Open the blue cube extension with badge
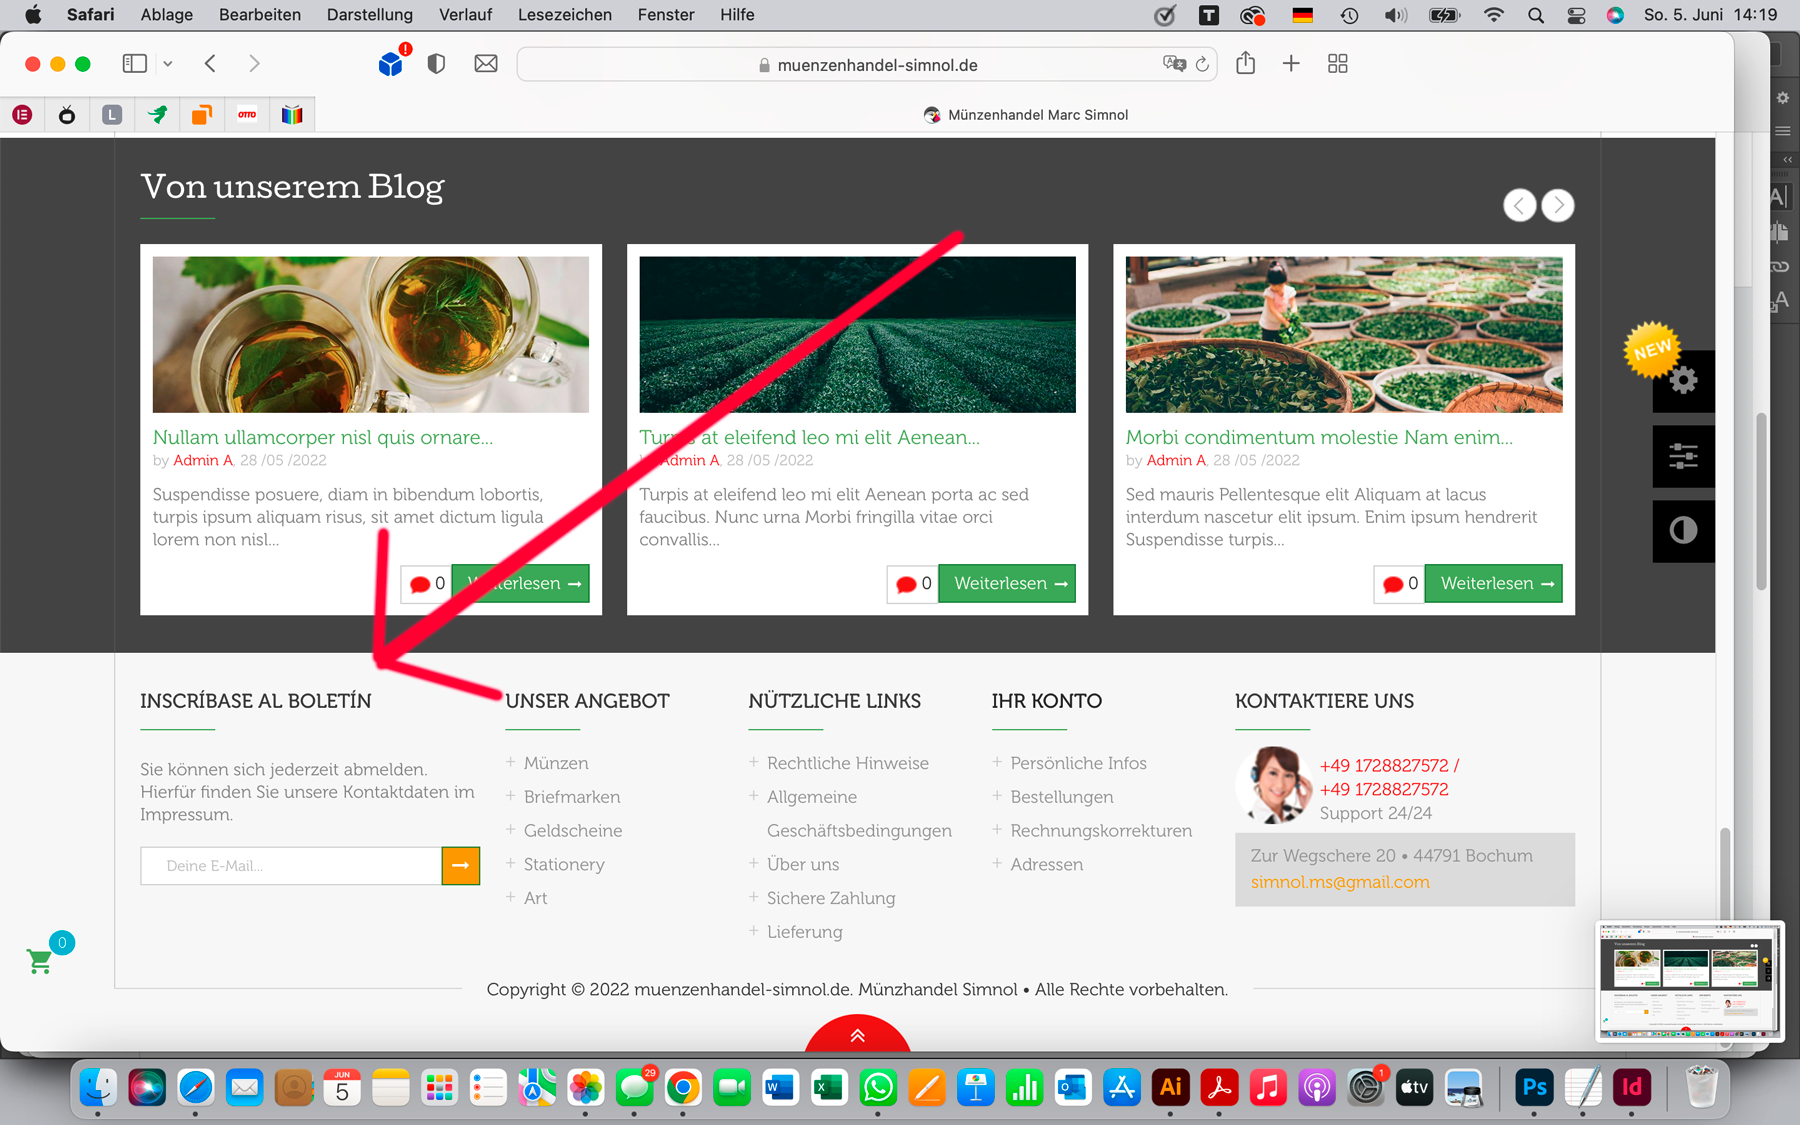Screen dimensions: 1800x1125 pos(391,64)
